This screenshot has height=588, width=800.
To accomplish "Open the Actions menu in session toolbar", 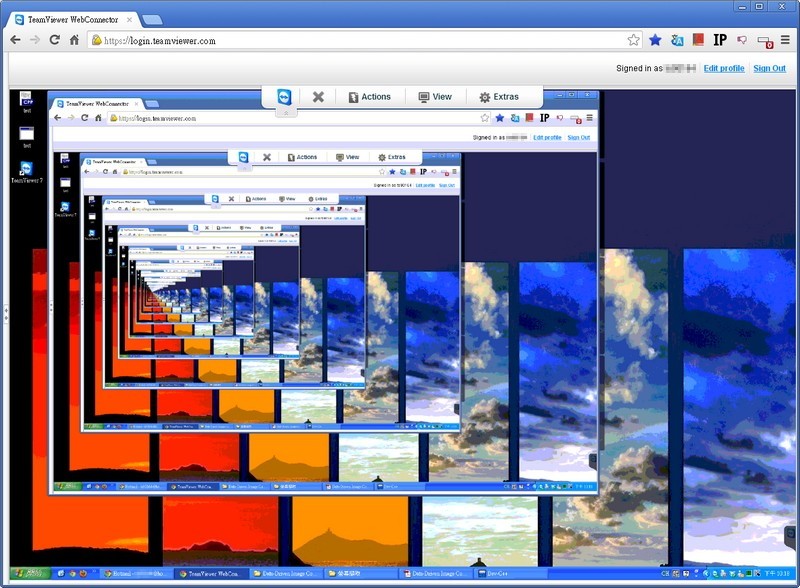I will (368, 97).
